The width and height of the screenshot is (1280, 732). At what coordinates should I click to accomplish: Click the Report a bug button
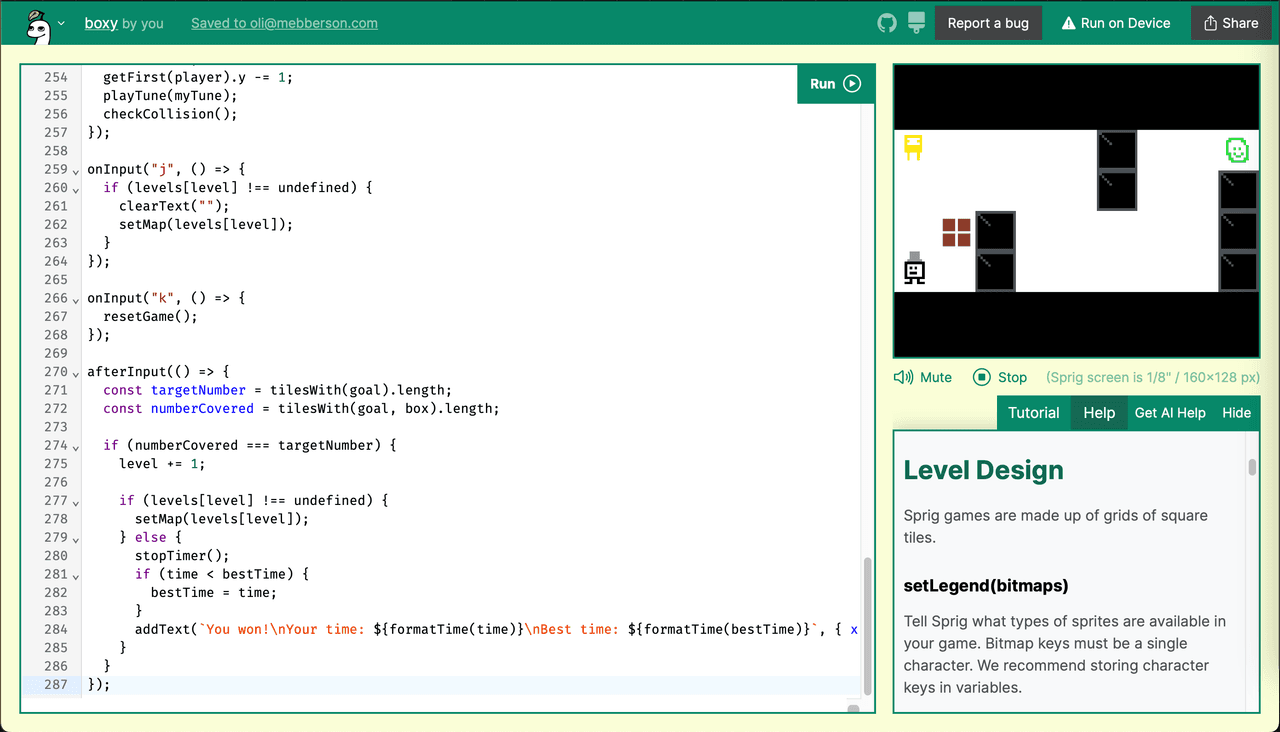click(x=988, y=23)
